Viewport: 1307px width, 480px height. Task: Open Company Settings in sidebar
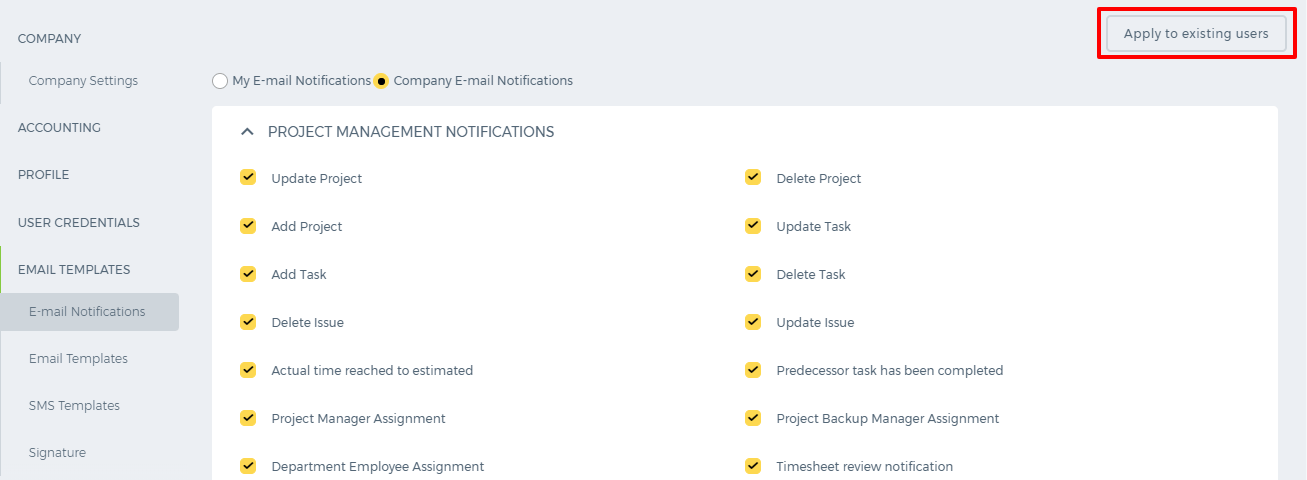pyautogui.click(x=83, y=80)
